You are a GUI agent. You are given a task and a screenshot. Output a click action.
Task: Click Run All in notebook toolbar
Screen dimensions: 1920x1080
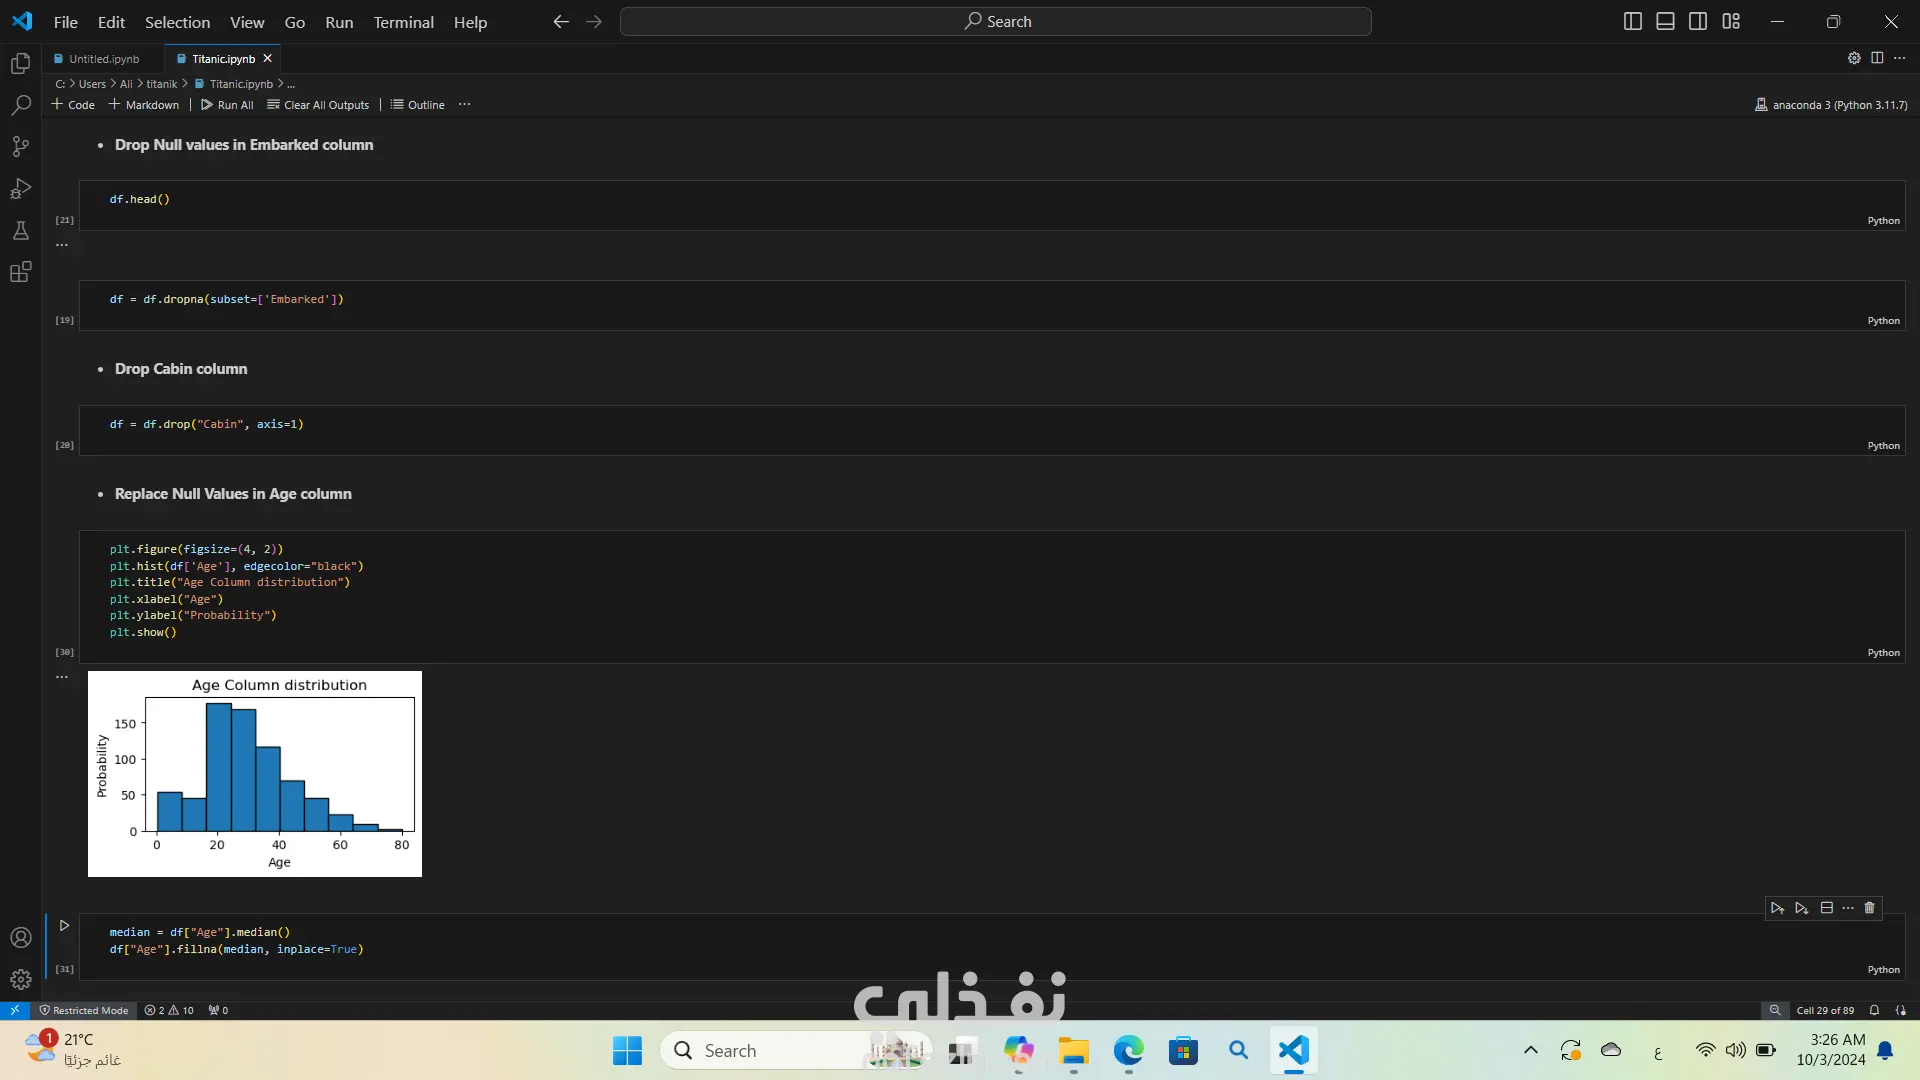227,105
